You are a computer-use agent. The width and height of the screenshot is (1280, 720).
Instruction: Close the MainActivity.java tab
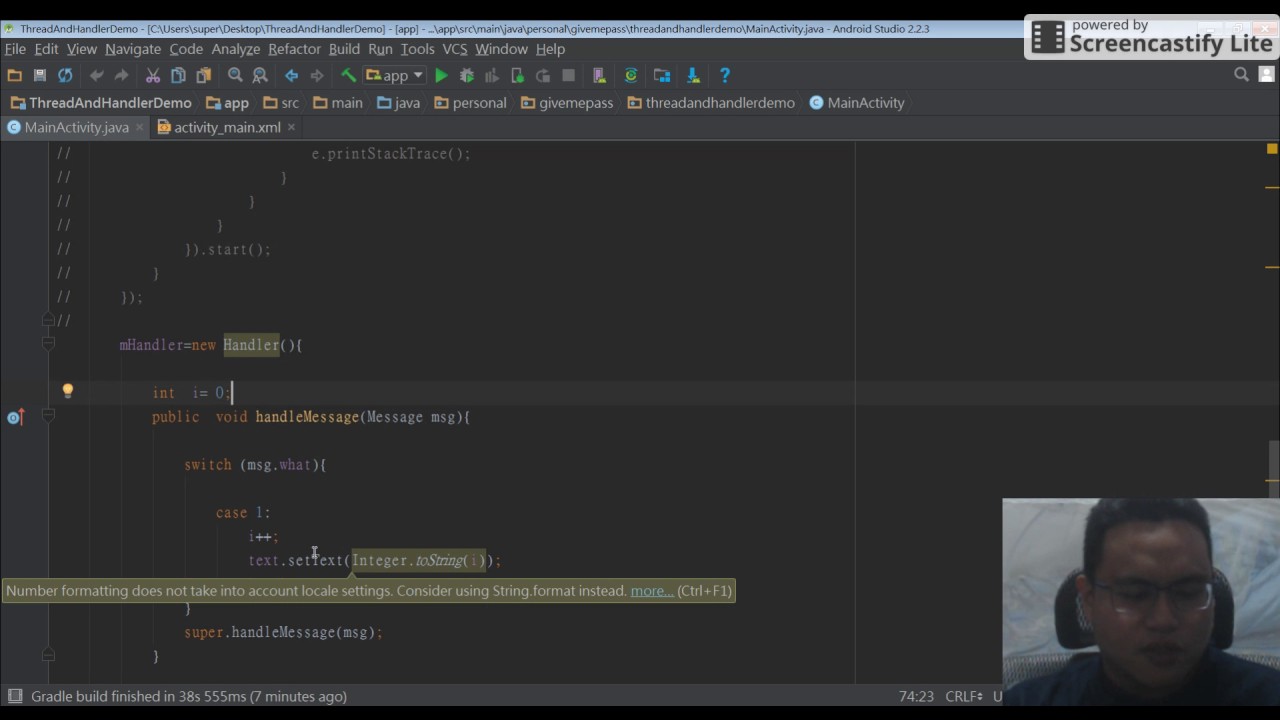point(139,127)
